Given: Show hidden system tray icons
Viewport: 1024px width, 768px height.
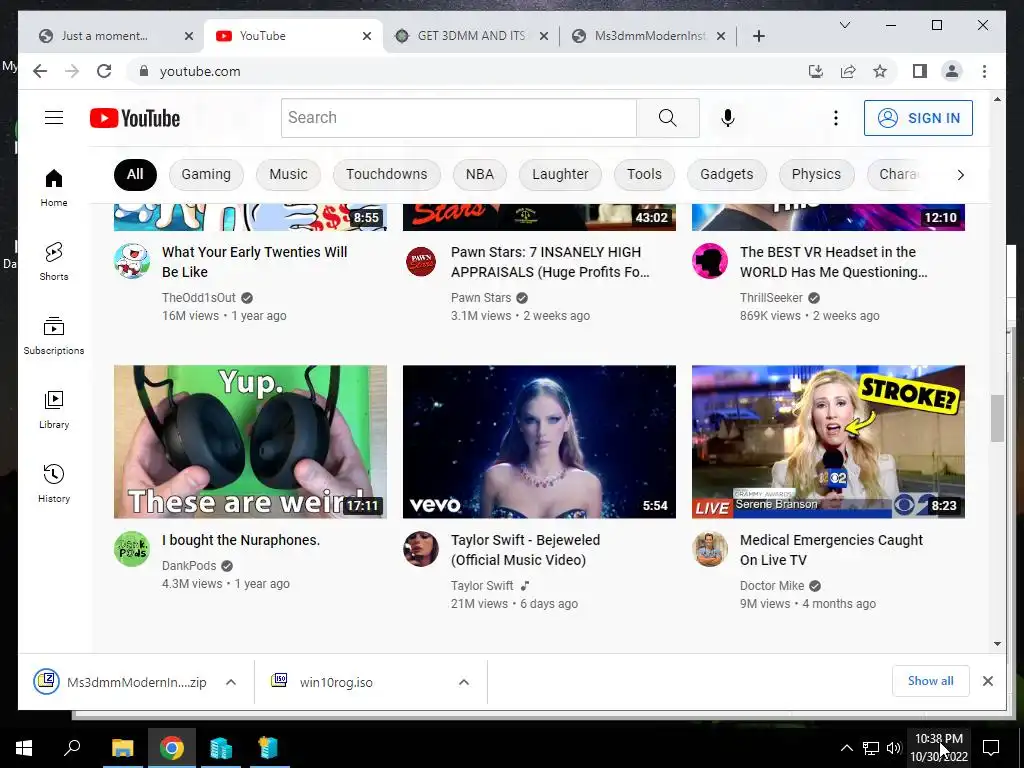Looking at the screenshot, I should (846, 748).
